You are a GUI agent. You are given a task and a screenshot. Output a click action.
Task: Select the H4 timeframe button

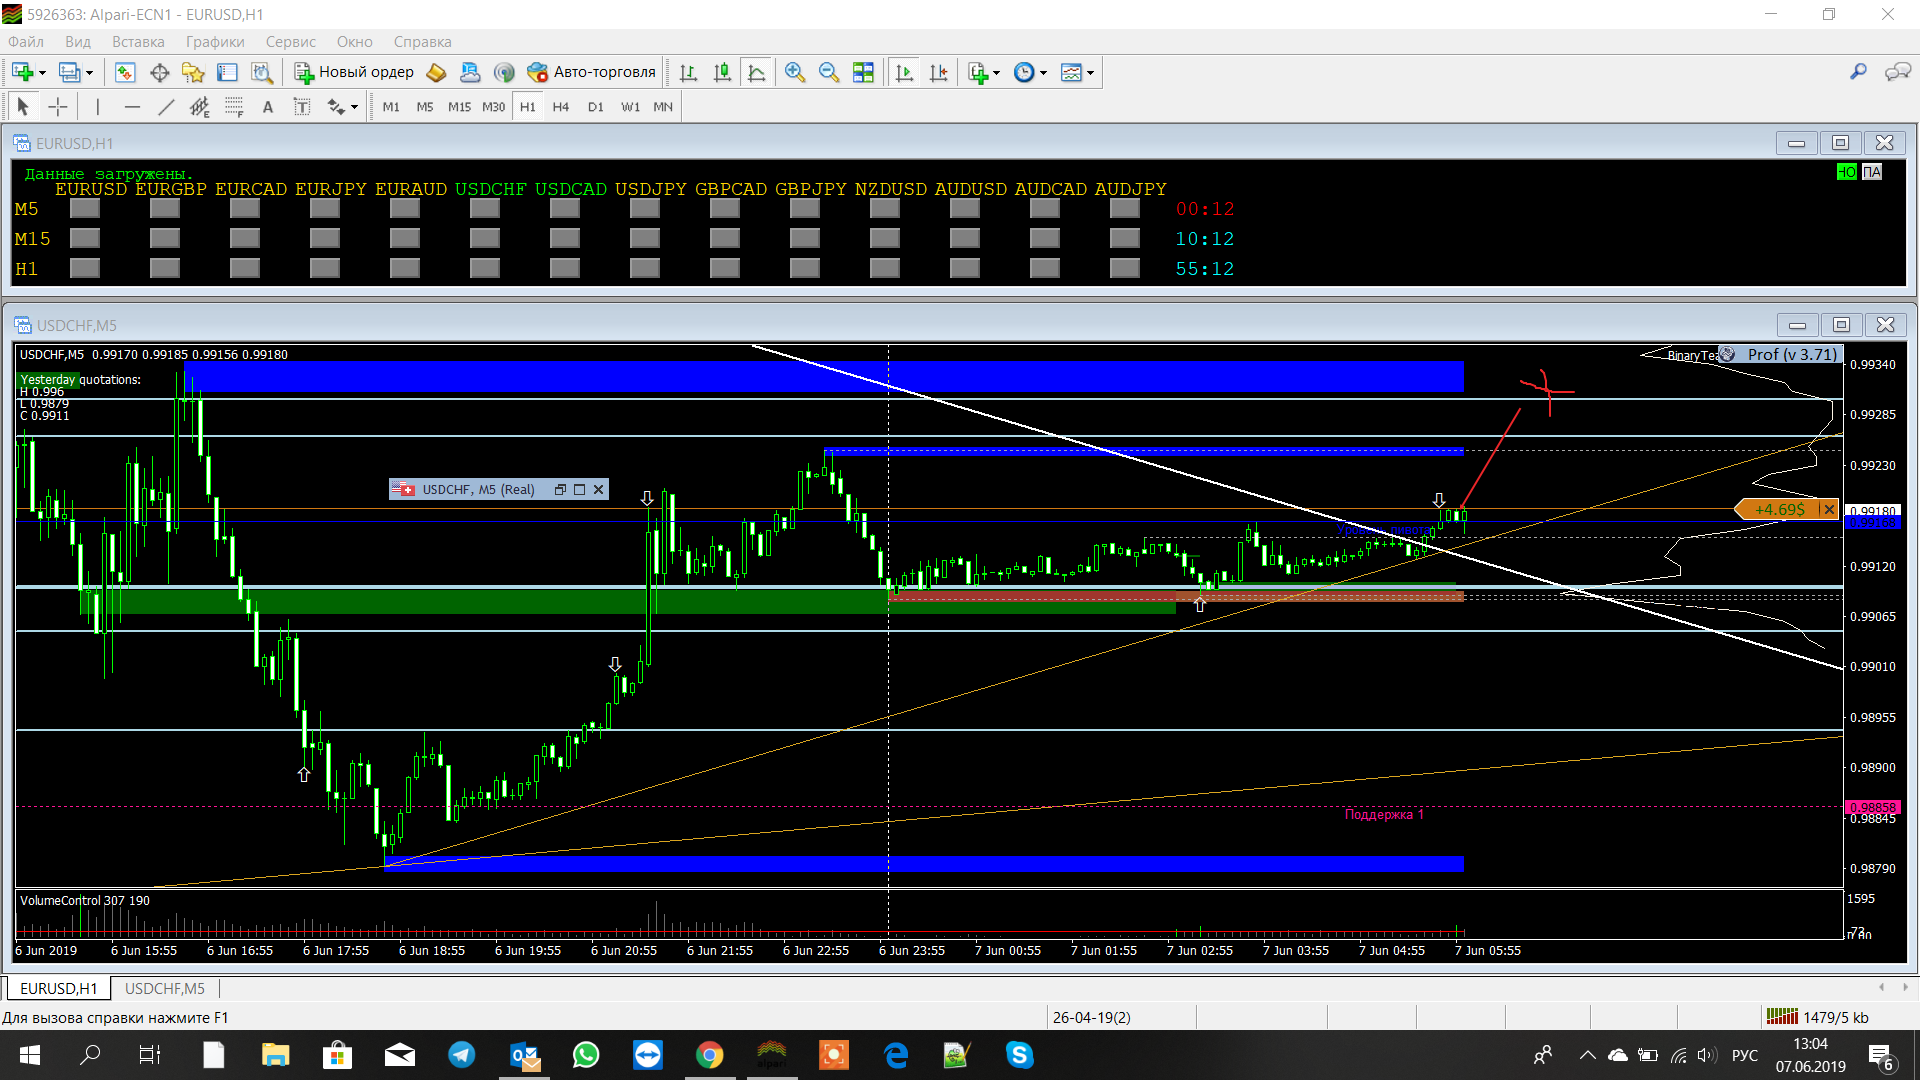tap(561, 107)
